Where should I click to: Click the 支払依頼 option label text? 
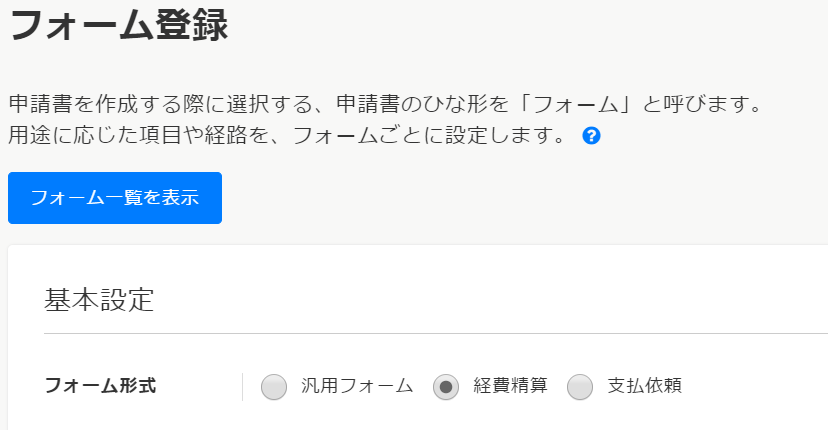coord(644,386)
